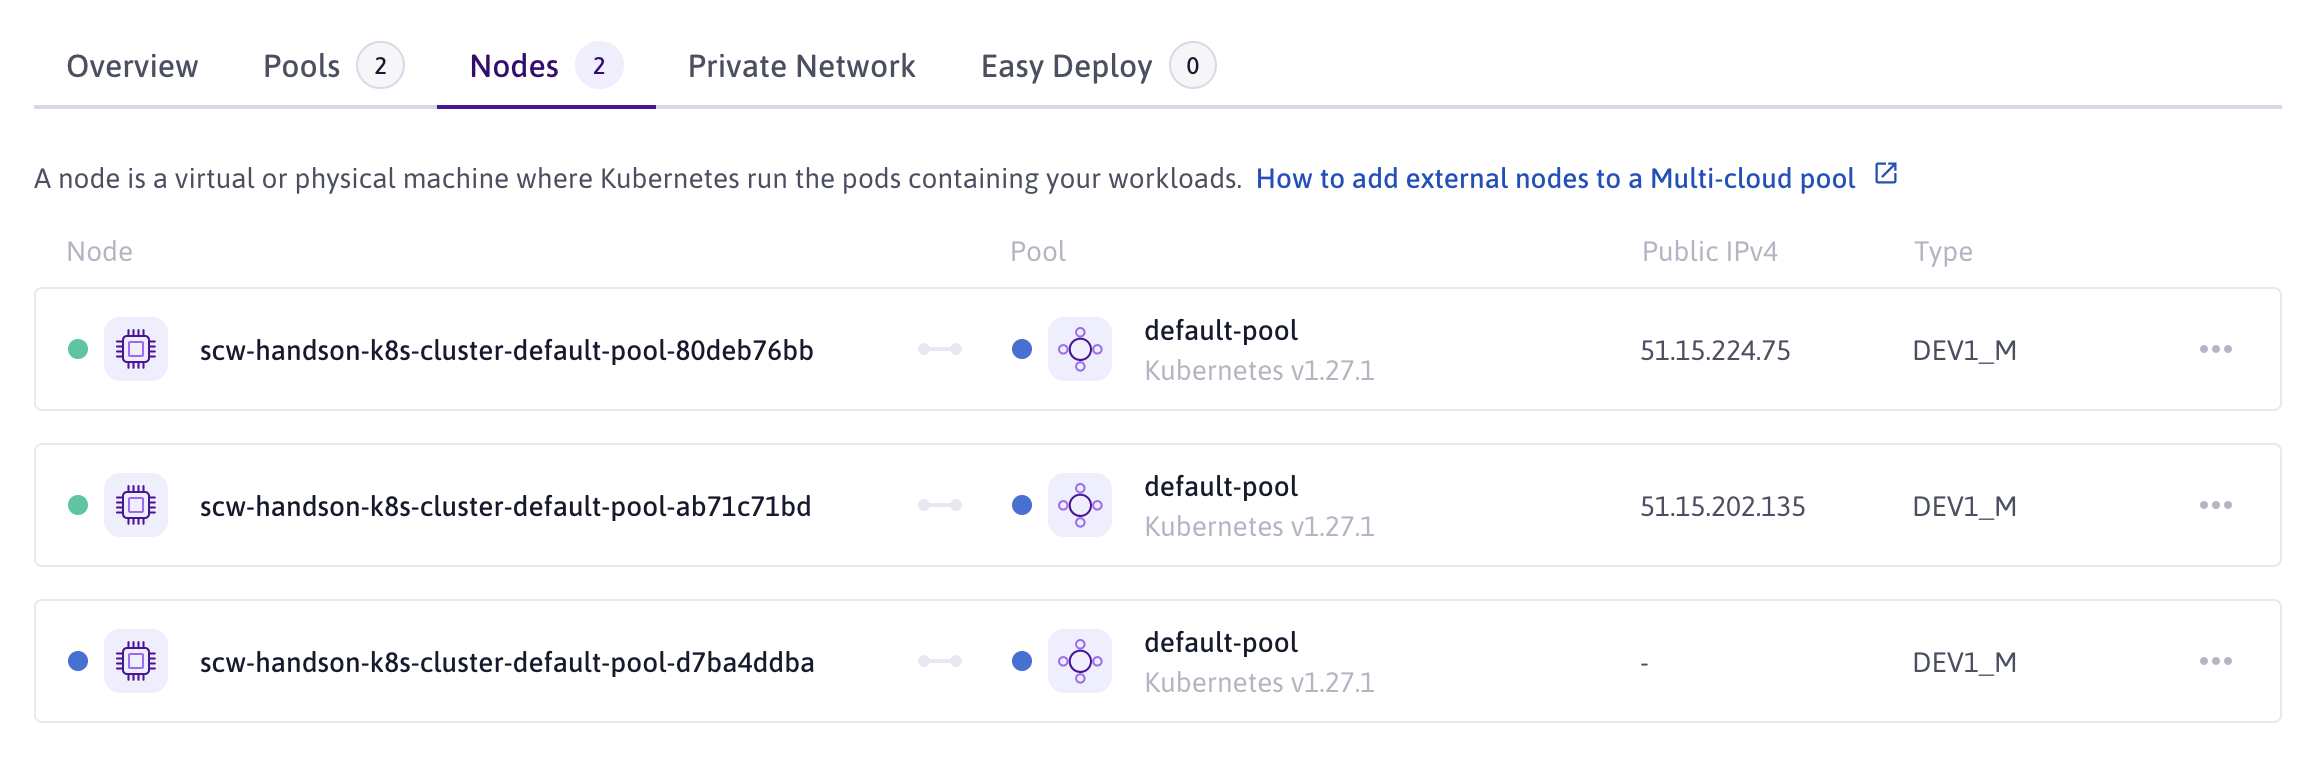The image size is (2314, 774).
Task: Click pool icon in first node row
Action: click(x=1080, y=349)
